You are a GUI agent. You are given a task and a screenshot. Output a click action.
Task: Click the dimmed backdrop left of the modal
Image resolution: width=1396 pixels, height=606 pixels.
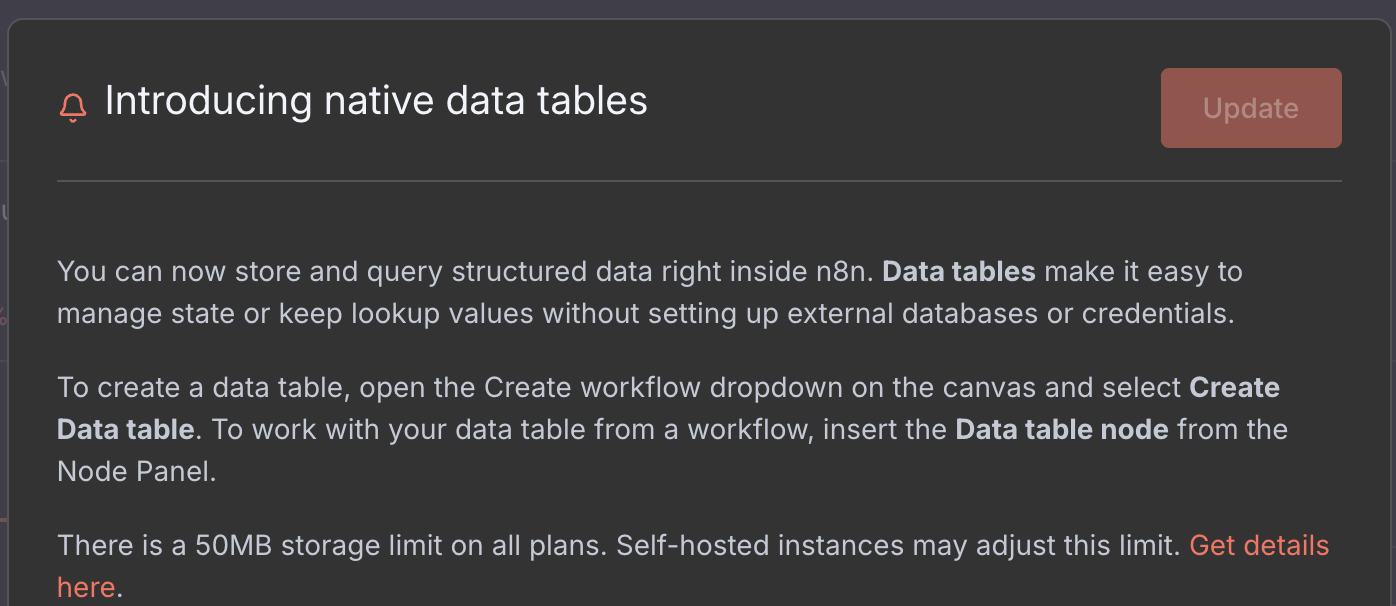3,300
